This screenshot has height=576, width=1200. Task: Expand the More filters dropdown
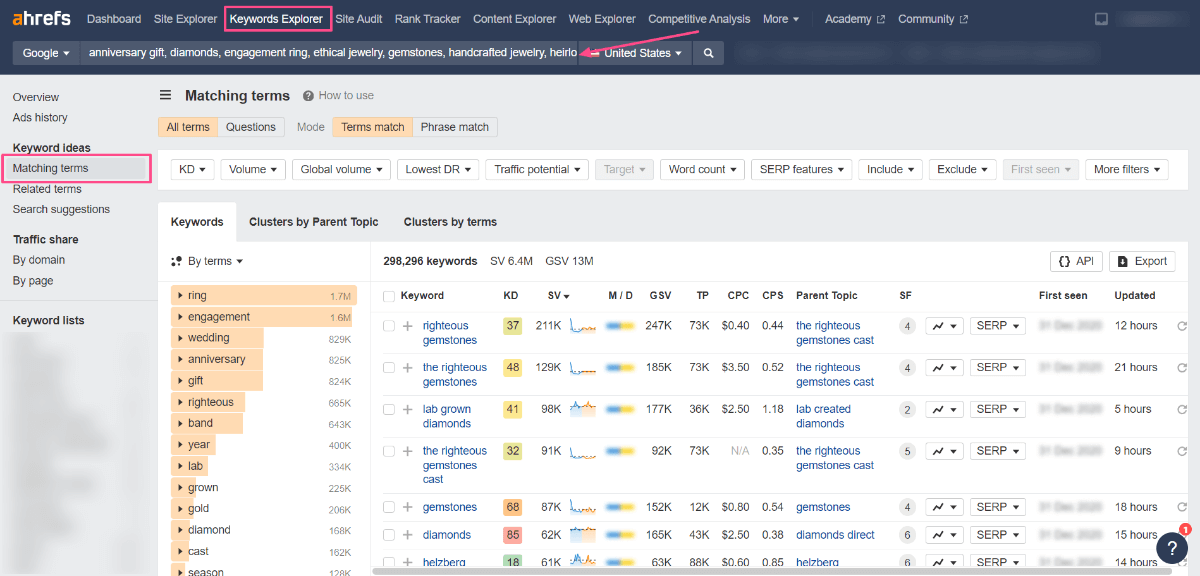[x=1127, y=169]
